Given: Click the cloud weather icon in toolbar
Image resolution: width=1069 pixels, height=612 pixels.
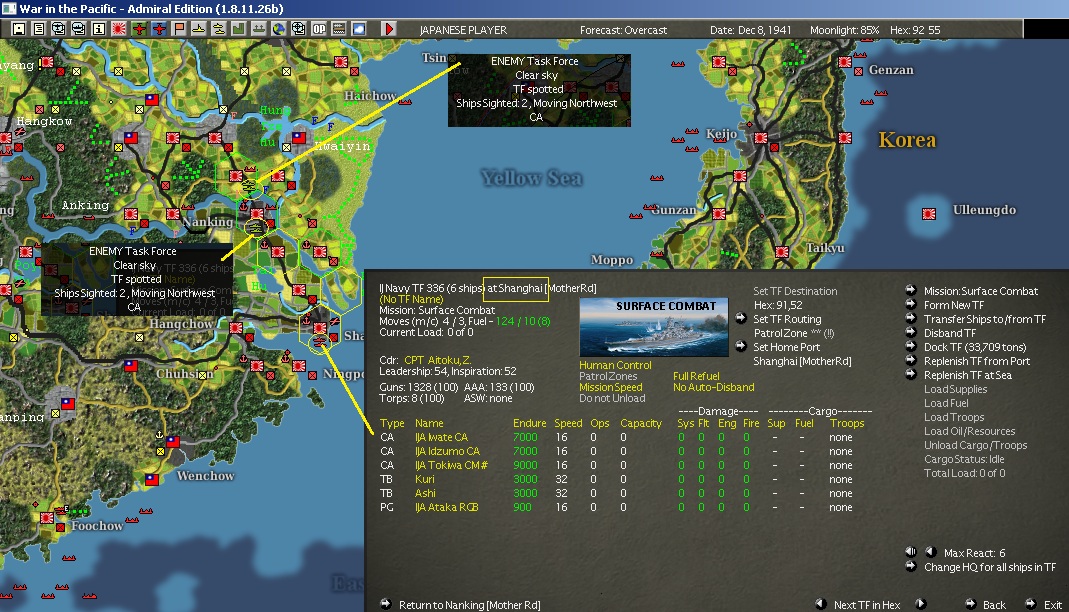Looking at the screenshot, I should coord(359,29).
